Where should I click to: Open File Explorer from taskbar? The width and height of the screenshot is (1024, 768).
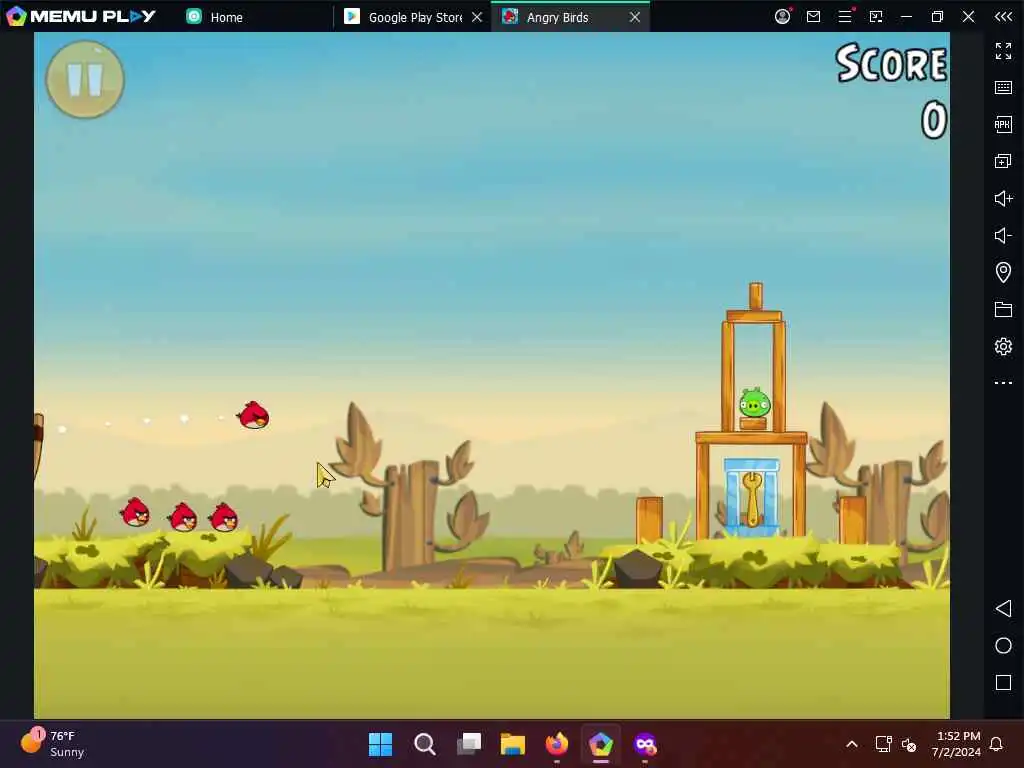point(513,744)
